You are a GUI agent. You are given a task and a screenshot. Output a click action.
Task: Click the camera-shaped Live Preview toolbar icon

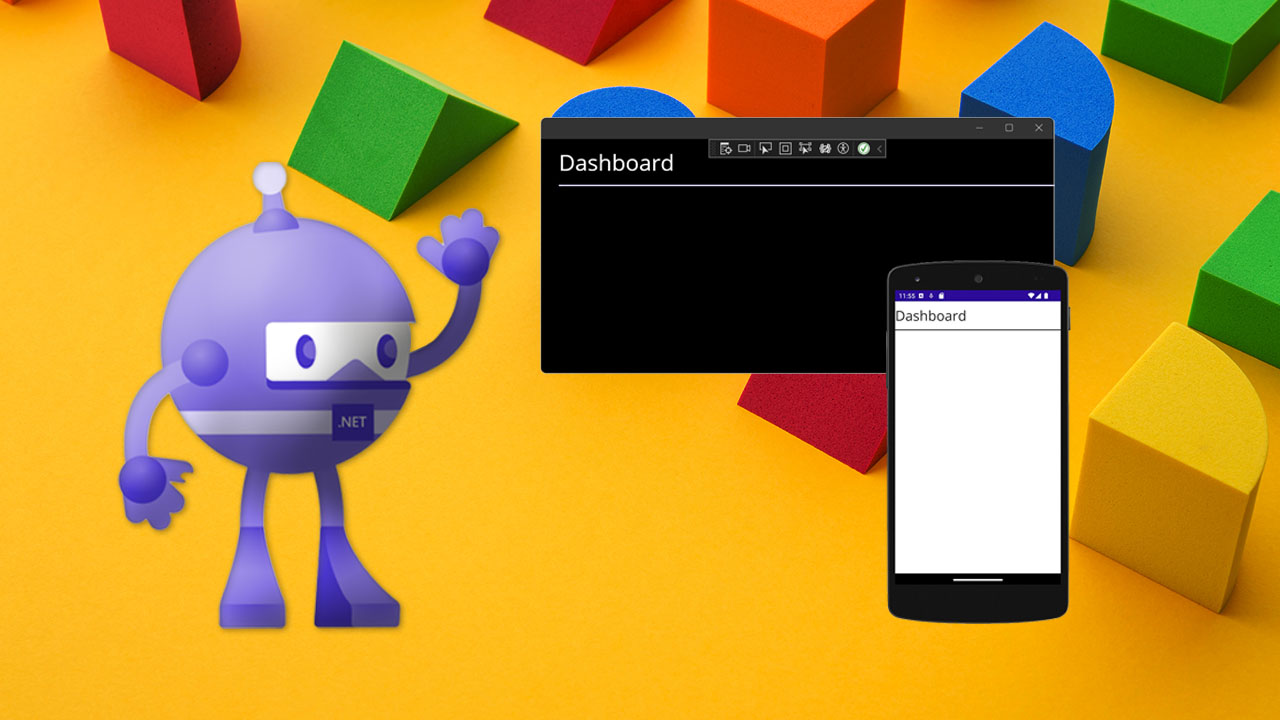(x=744, y=148)
